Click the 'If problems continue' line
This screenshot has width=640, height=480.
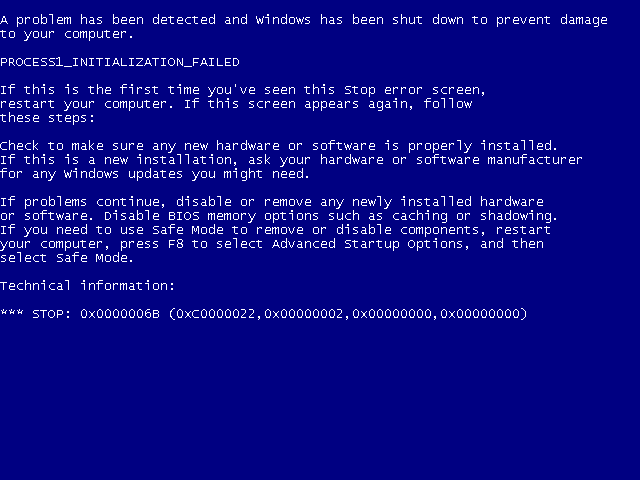click(x=272, y=202)
